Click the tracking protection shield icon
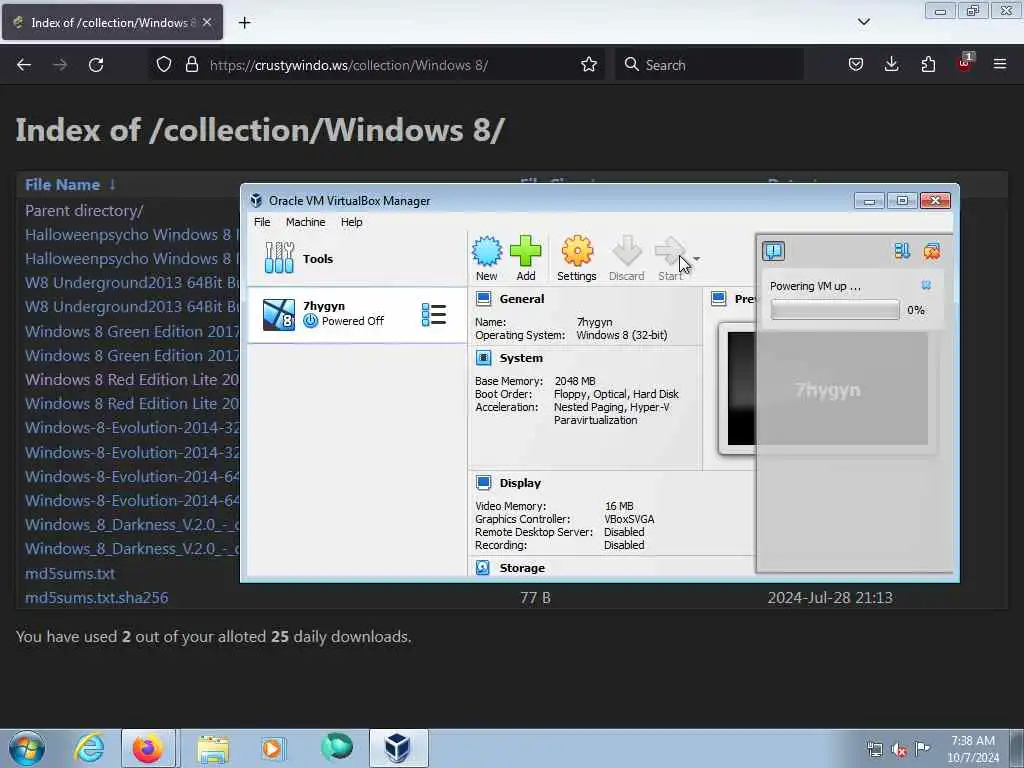The image size is (1024, 768). click(x=164, y=65)
